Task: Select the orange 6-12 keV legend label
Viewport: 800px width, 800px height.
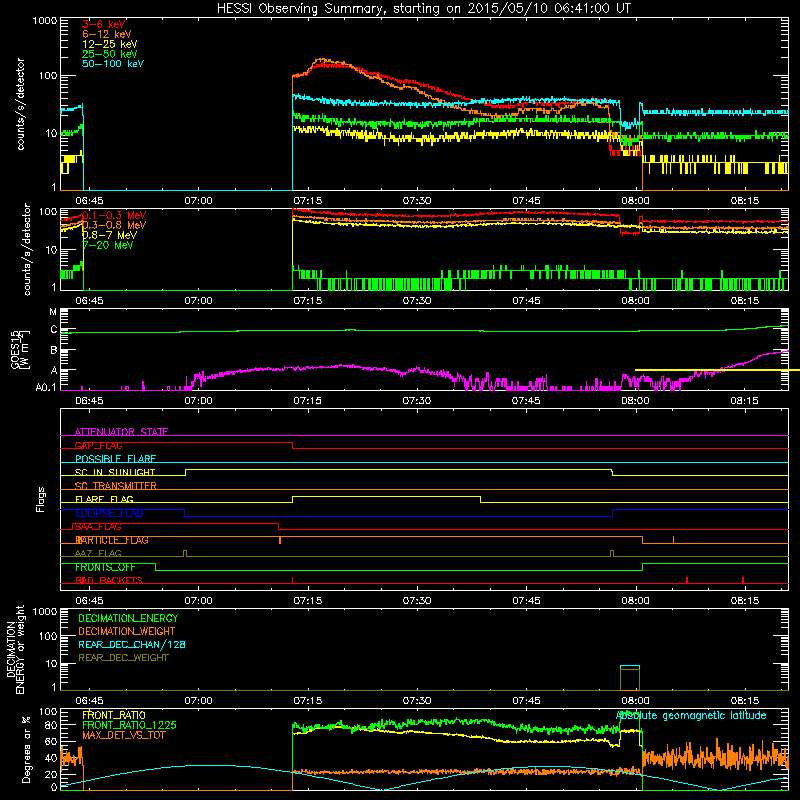Action: coord(107,34)
